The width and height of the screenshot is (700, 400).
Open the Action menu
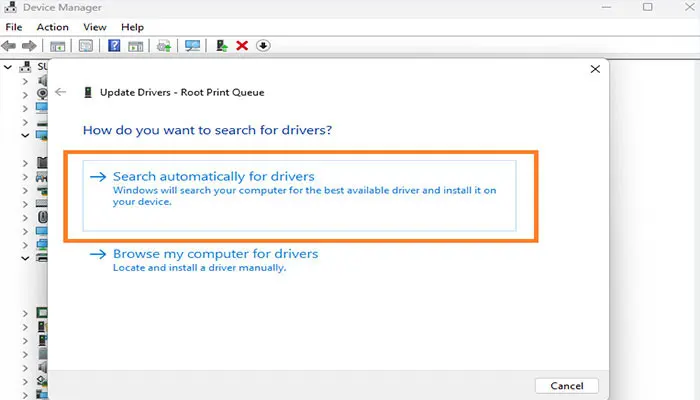pyautogui.click(x=53, y=27)
